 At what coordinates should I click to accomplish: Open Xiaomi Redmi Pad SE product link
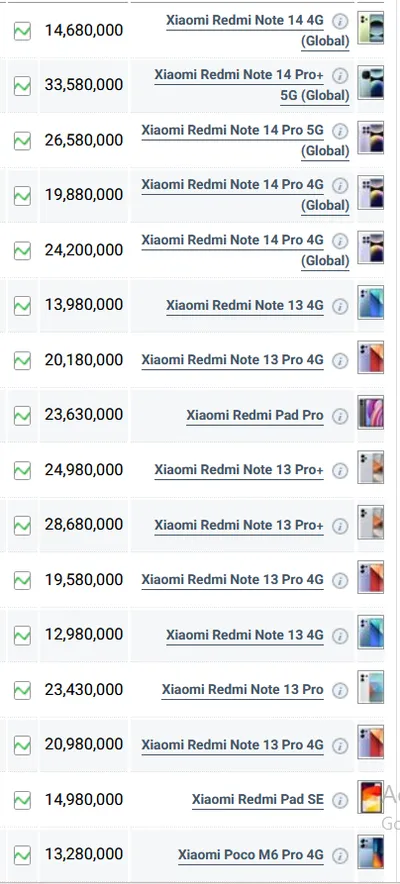coord(257,799)
